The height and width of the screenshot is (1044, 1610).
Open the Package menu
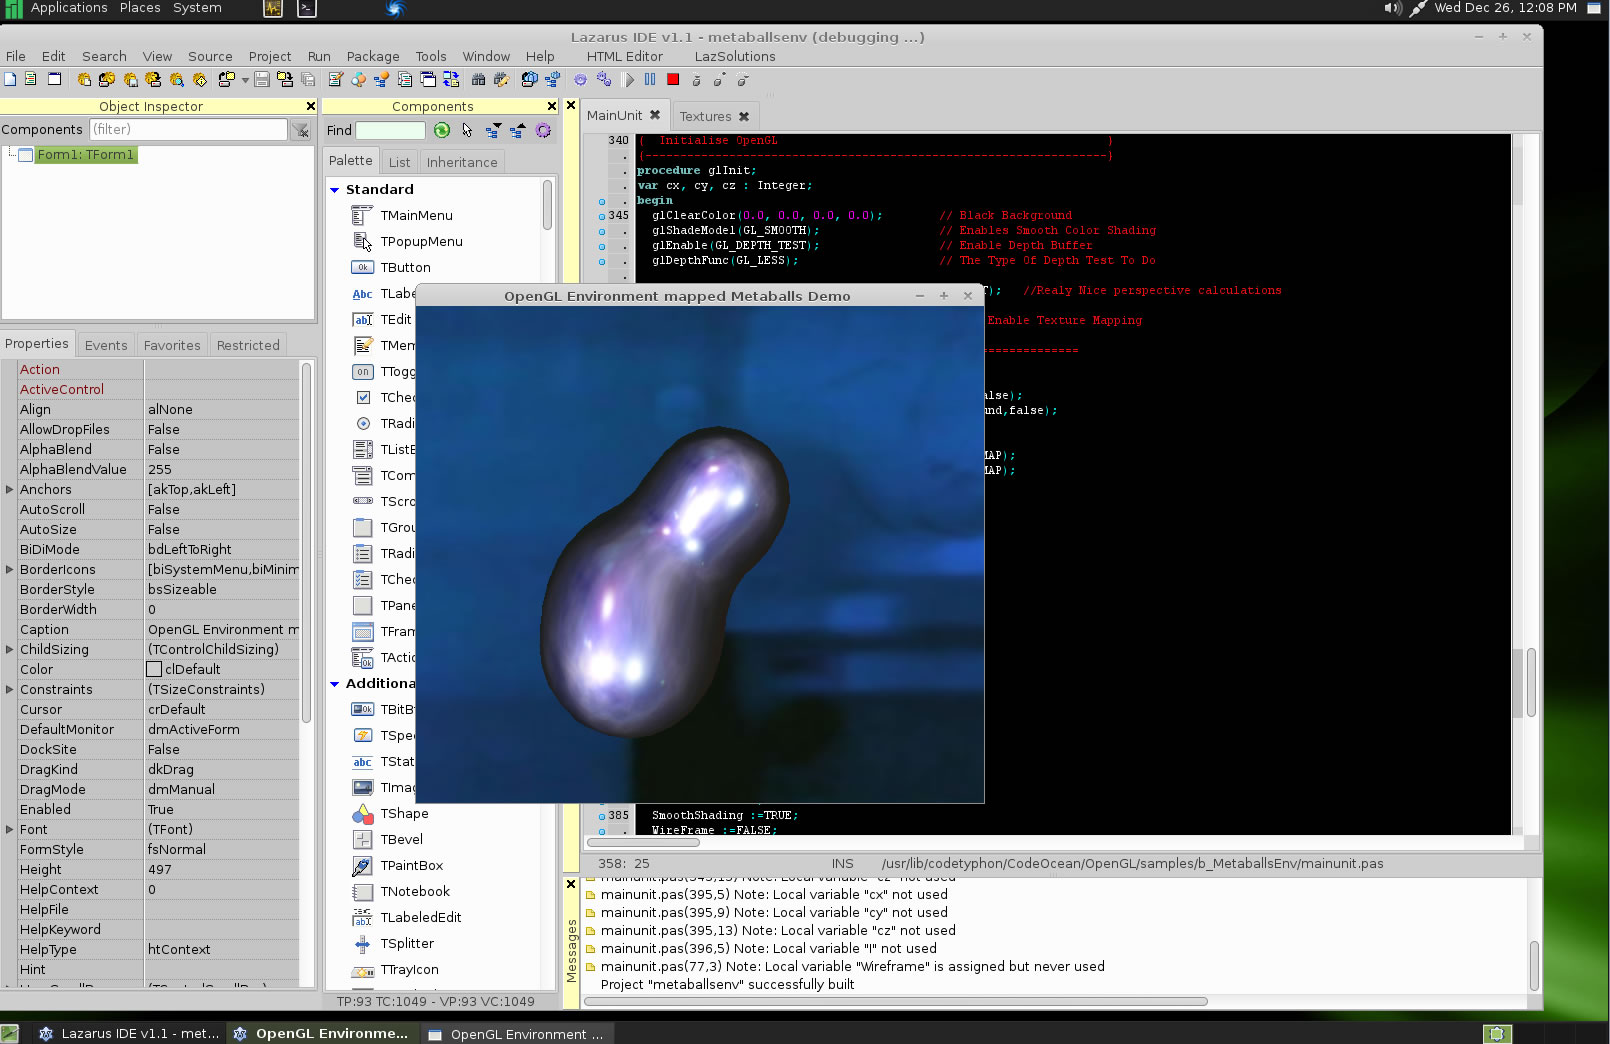(x=373, y=56)
